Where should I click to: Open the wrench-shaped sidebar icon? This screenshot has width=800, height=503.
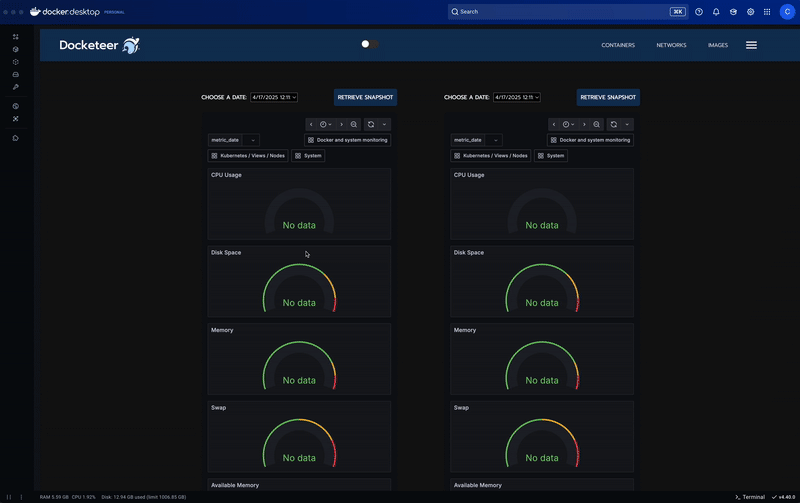pos(15,87)
